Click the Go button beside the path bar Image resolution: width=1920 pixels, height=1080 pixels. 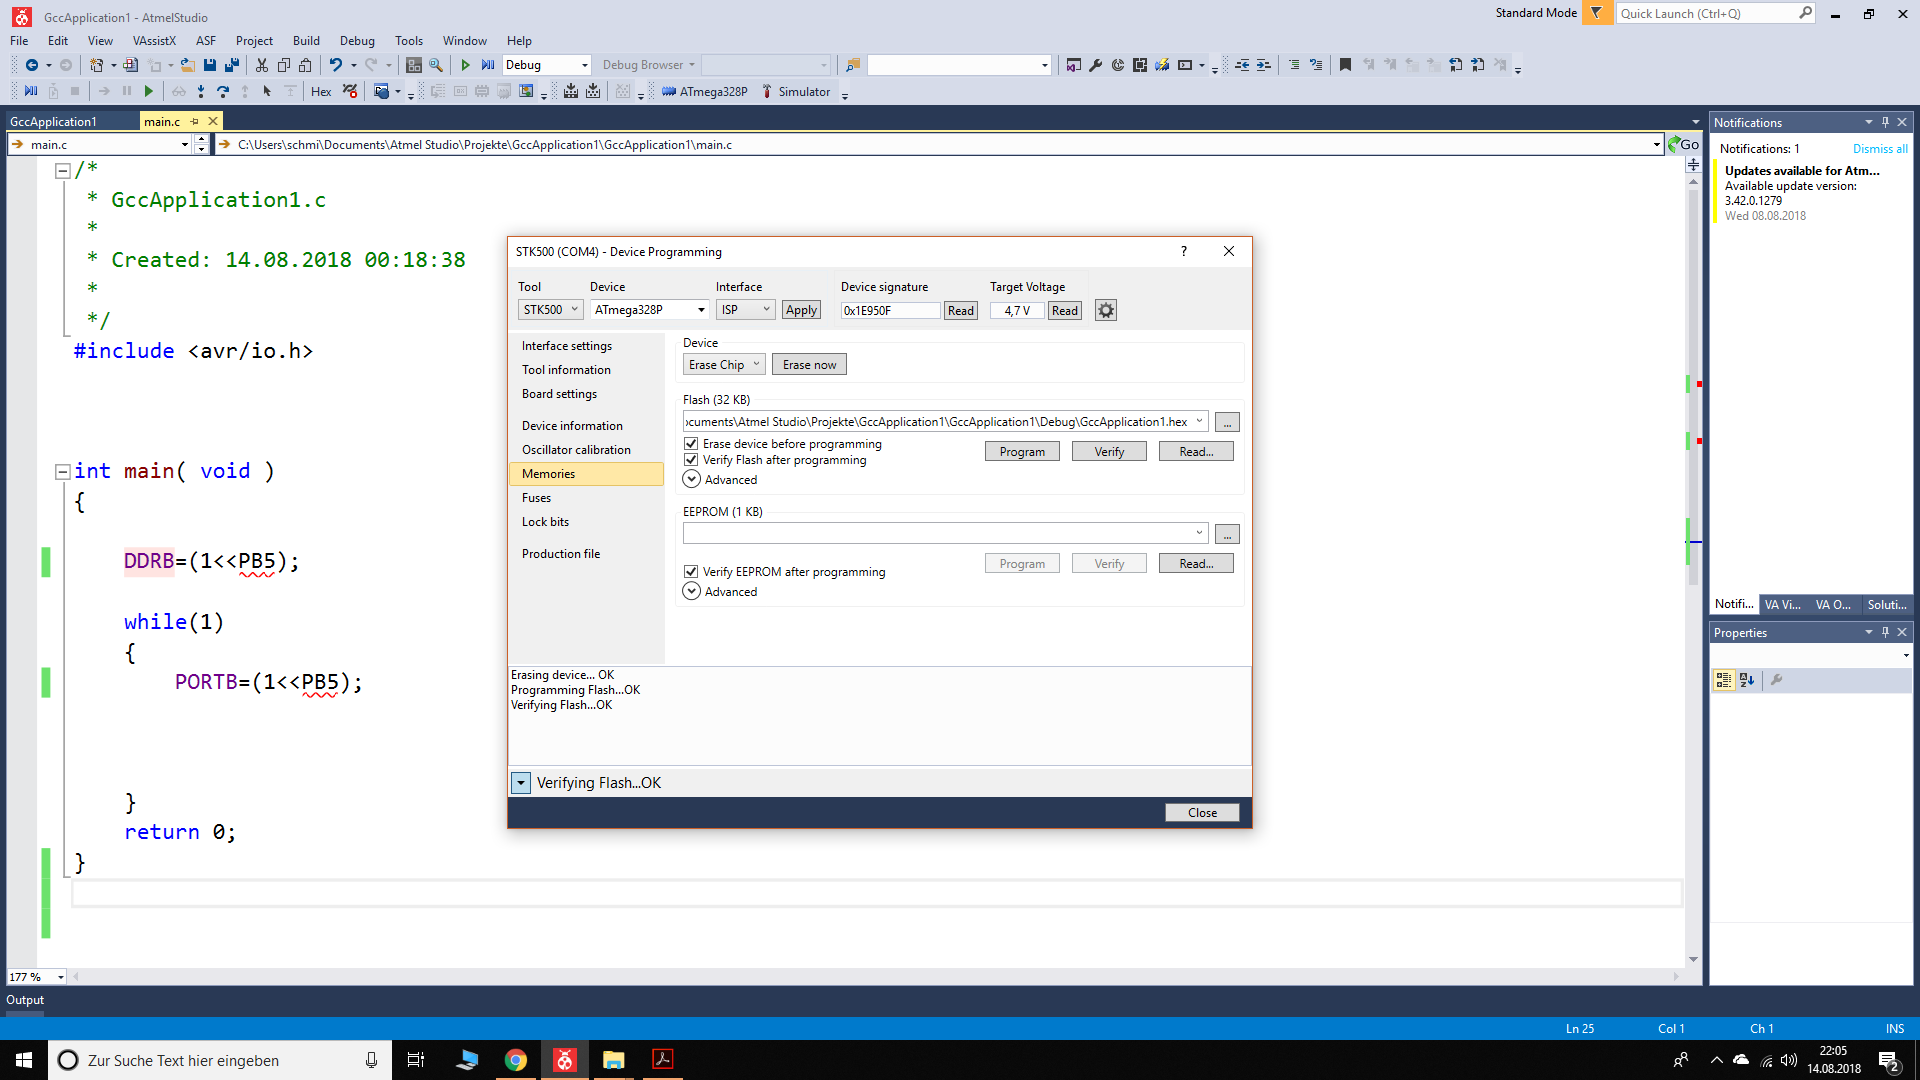1684,145
